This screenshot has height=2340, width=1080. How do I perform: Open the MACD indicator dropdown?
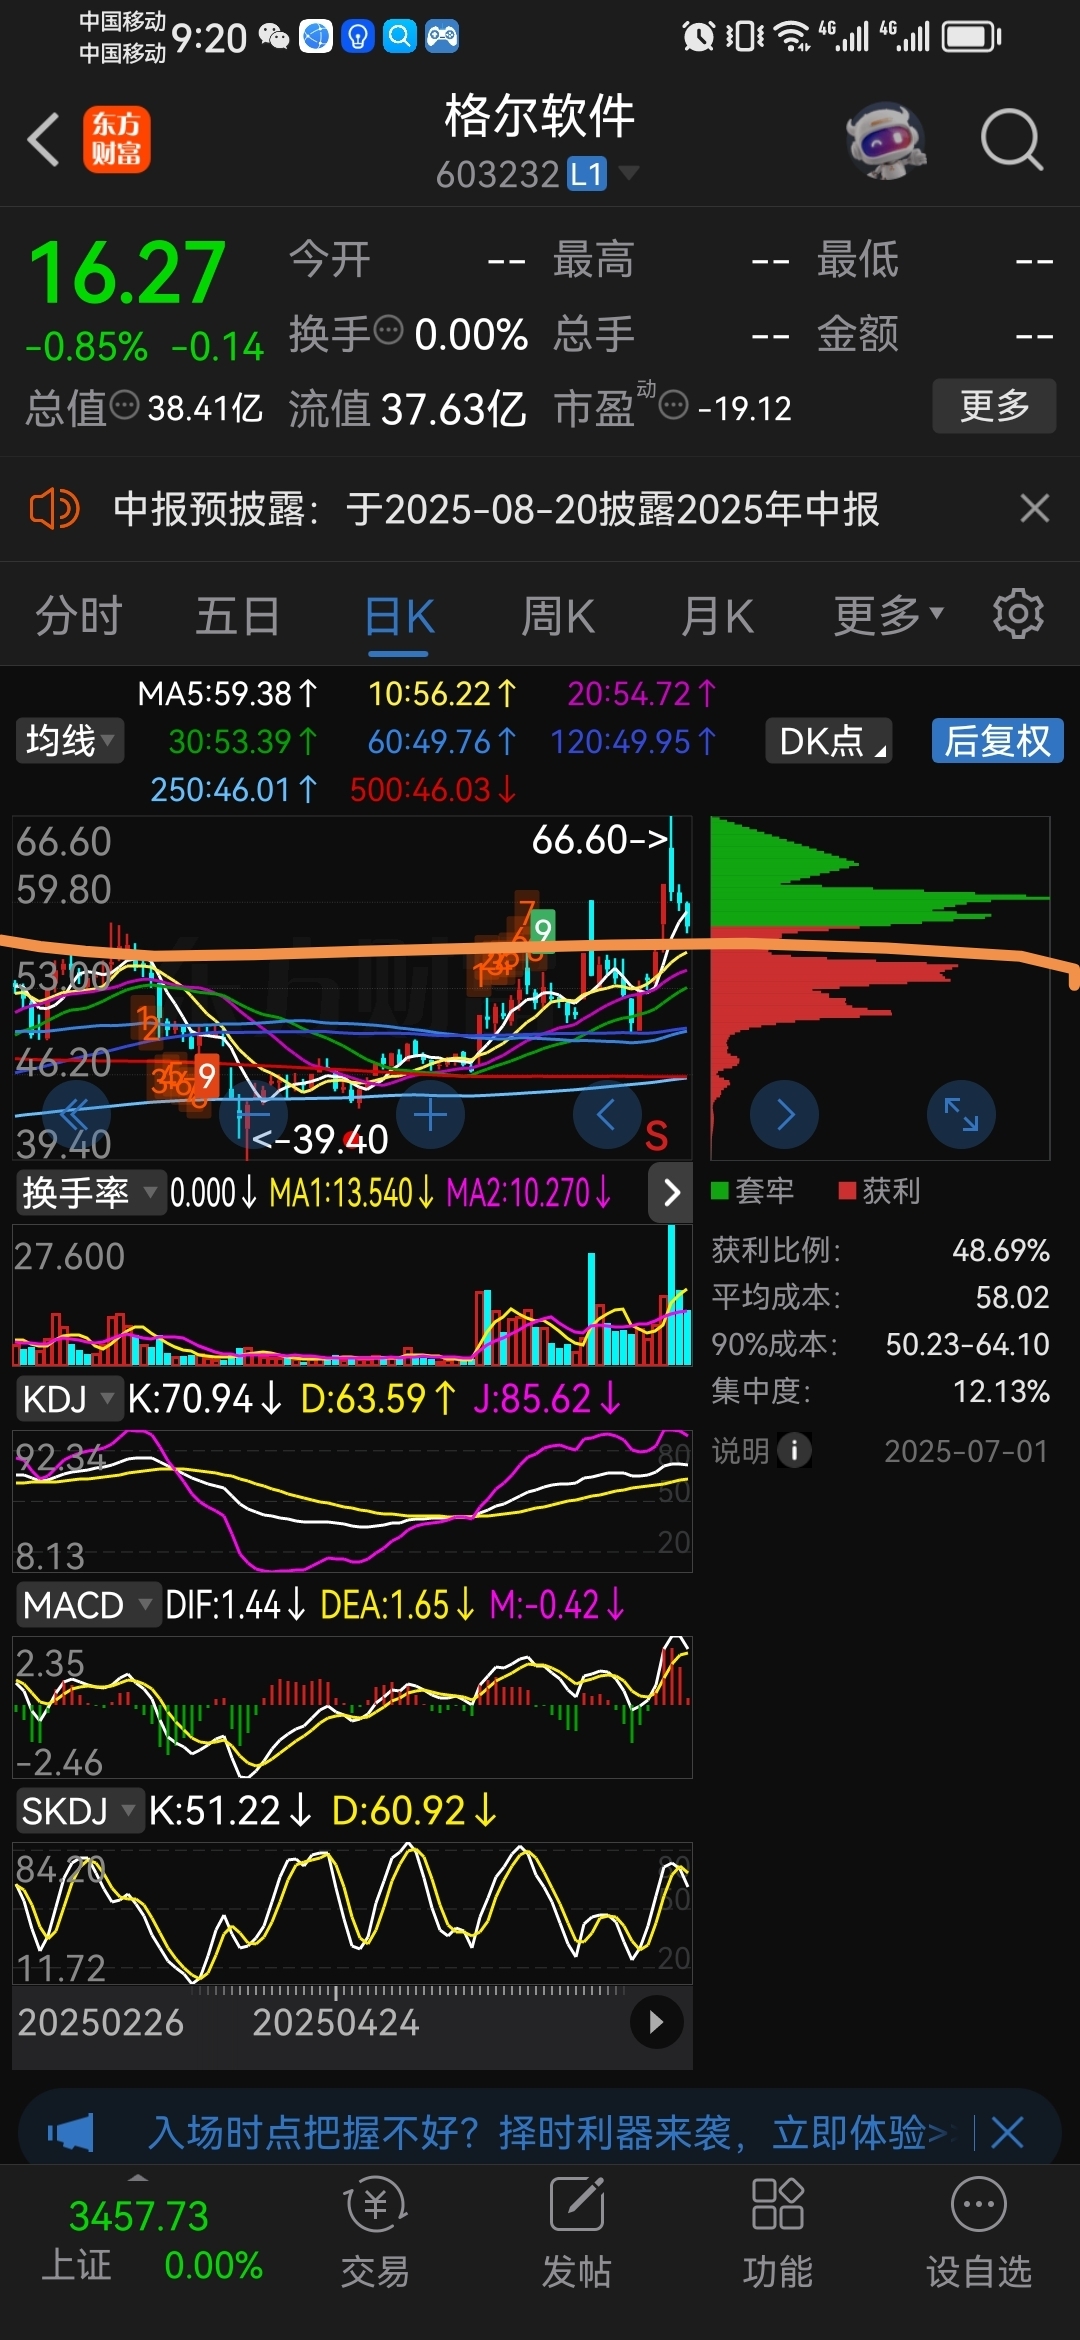(x=88, y=1605)
